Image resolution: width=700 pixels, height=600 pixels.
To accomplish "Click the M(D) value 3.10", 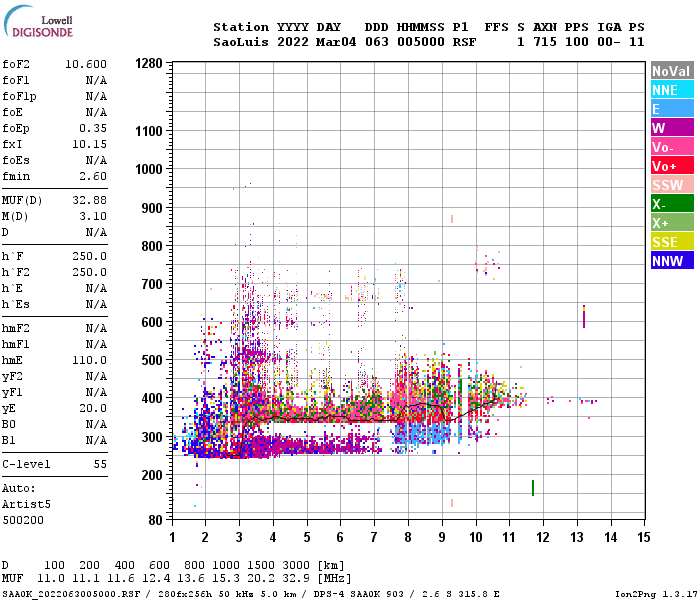I will point(93,216).
